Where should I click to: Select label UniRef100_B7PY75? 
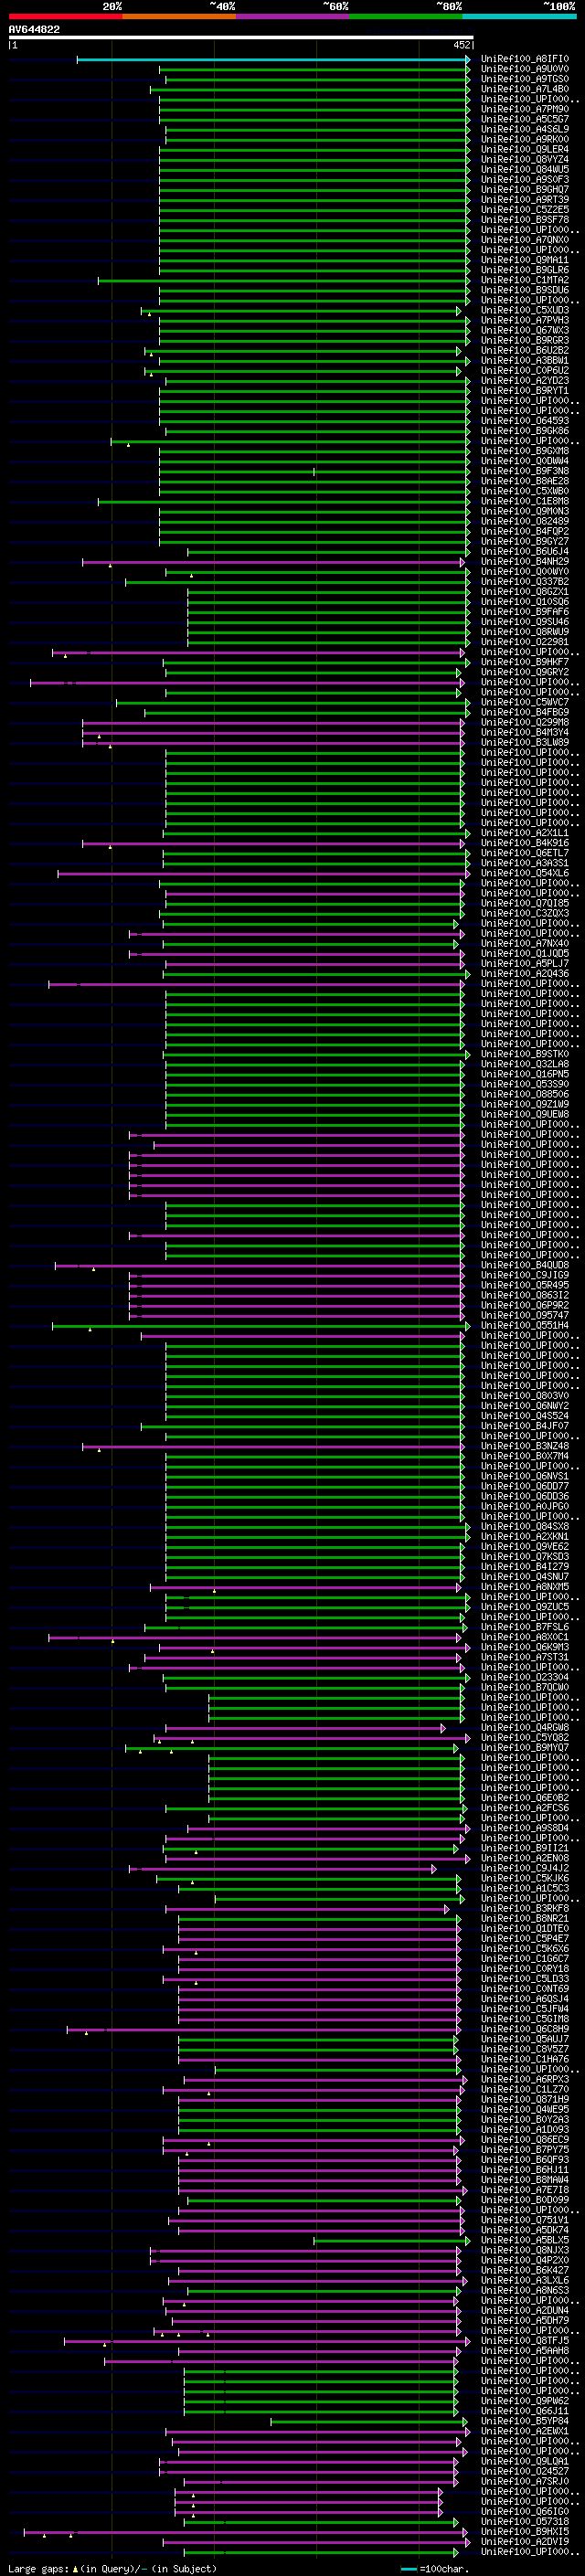524,2149
